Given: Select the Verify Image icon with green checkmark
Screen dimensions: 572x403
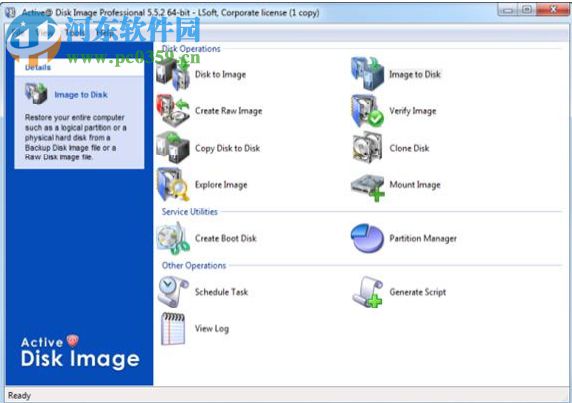Looking at the screenshot, I should pyautogui.click(x=367, y=111).
